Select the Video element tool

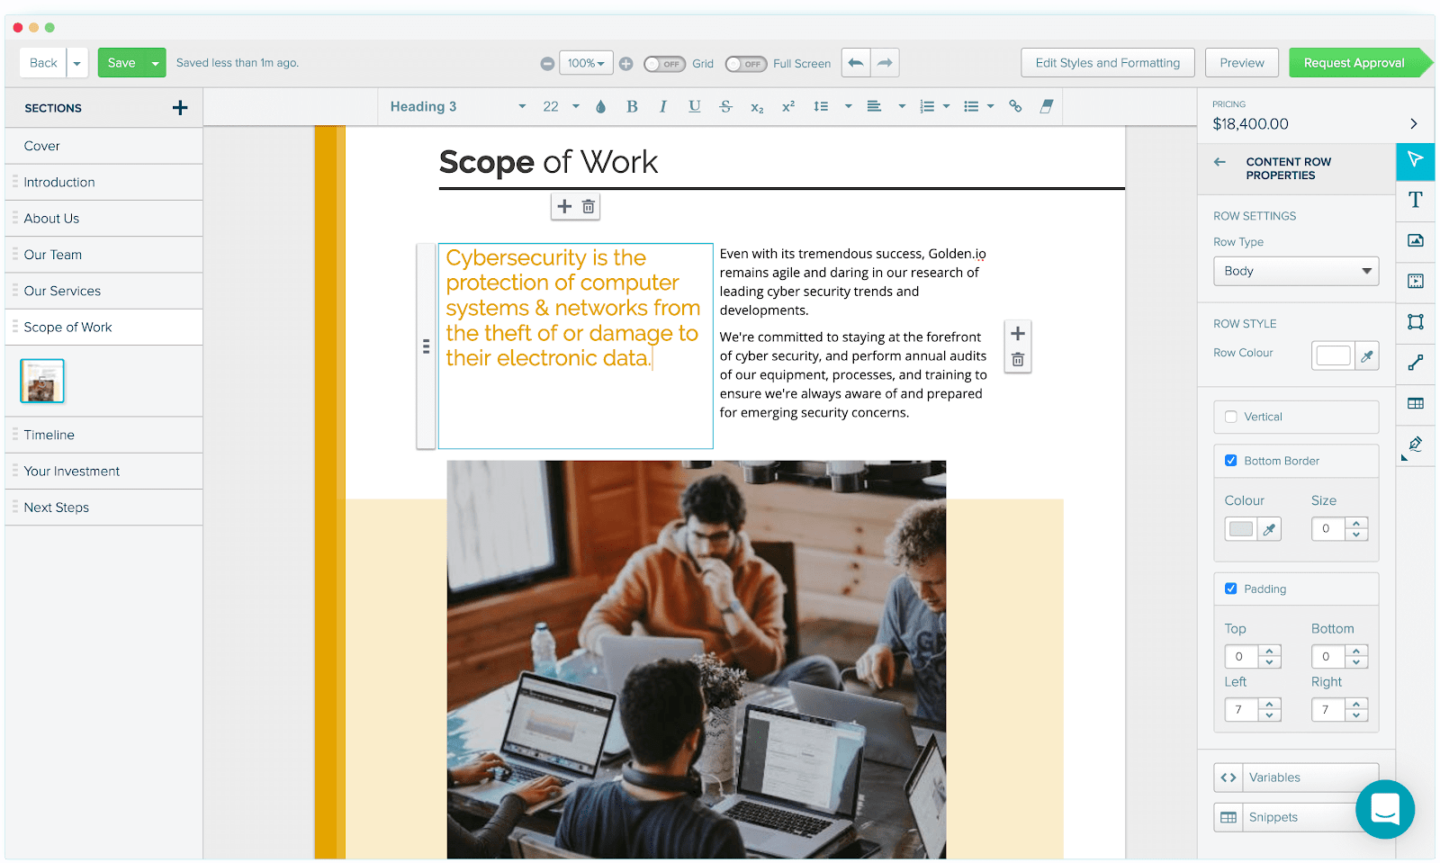click(1416, 281)
